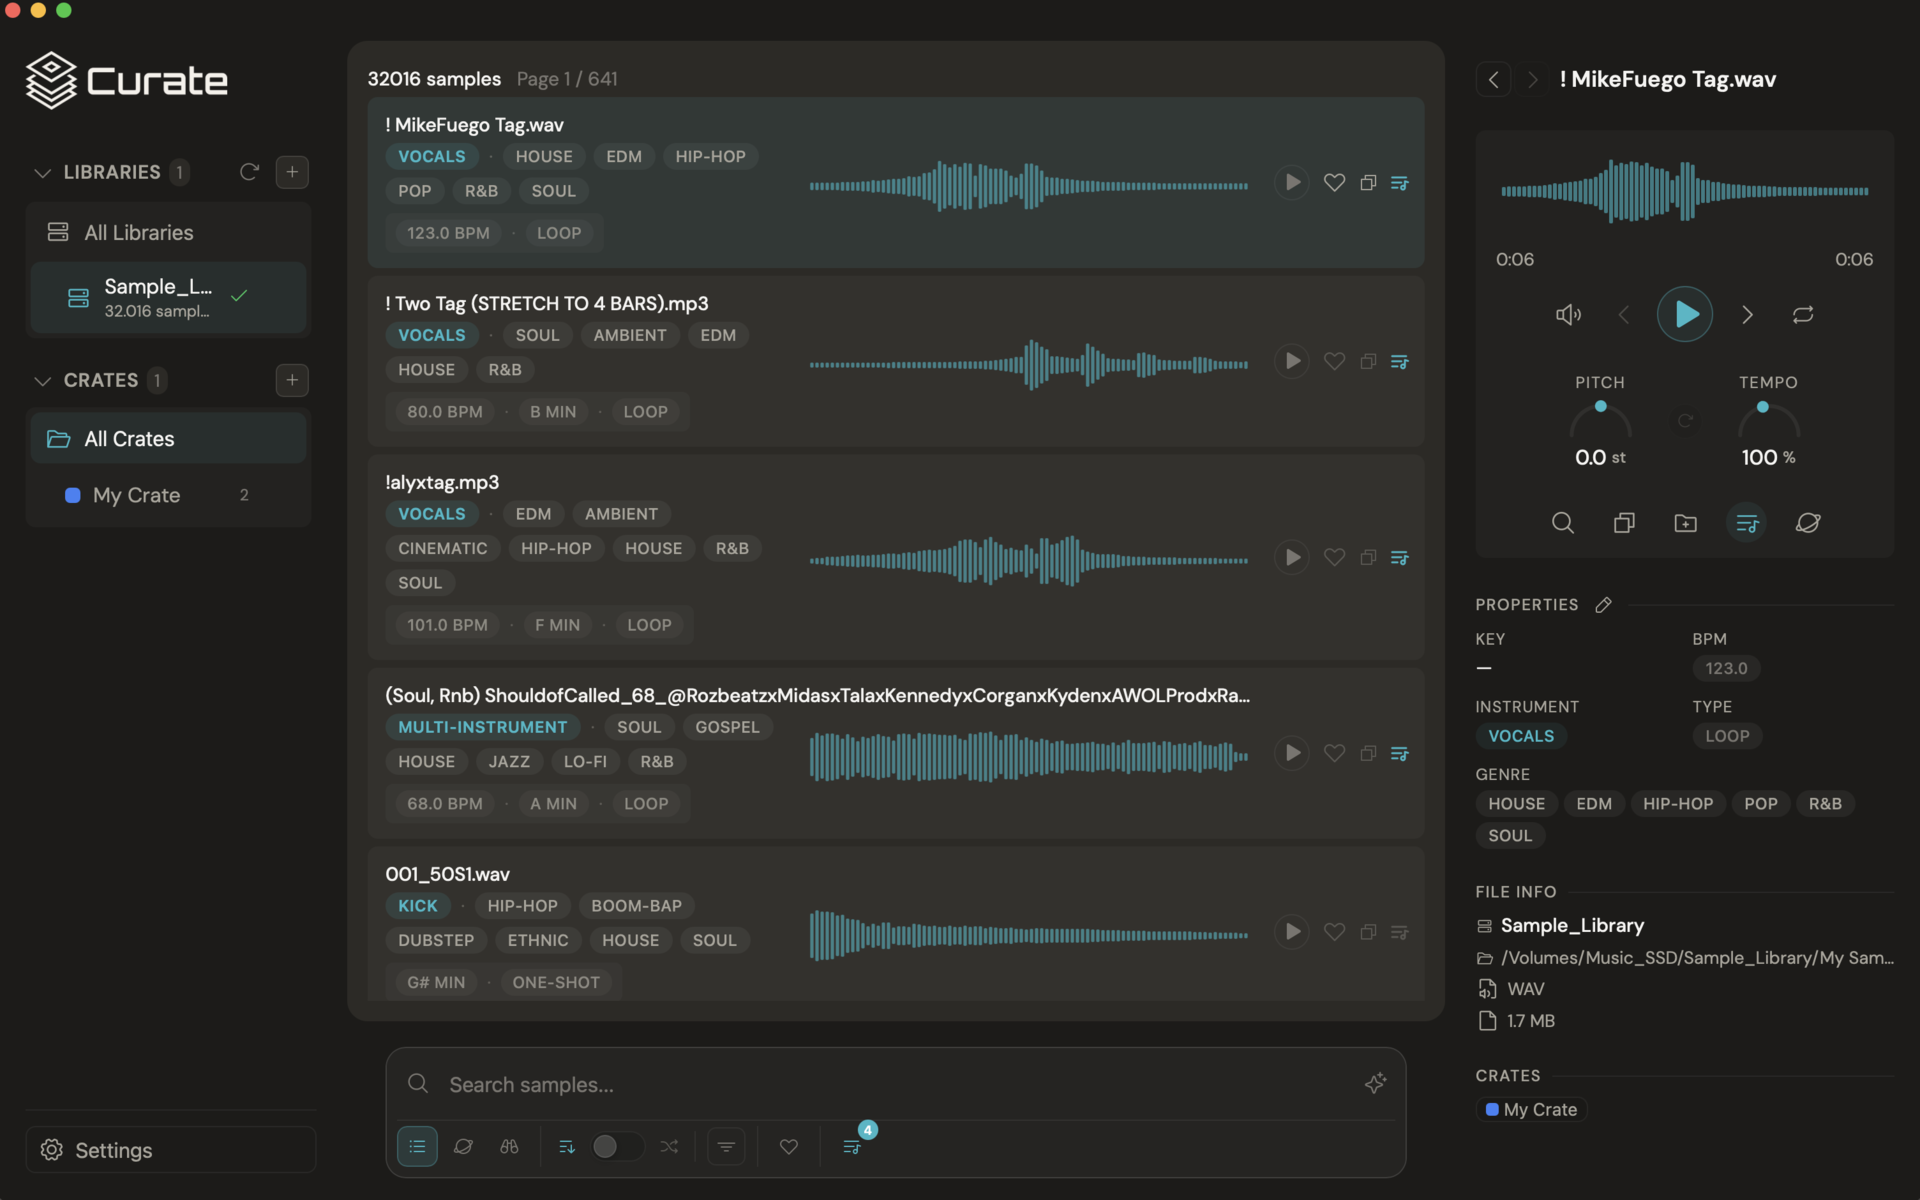This screenshot has width=1920, height=1200.
Task: Favorite the ! MikeFuego Tag.wav row heart
Action: click(1334, 183)
